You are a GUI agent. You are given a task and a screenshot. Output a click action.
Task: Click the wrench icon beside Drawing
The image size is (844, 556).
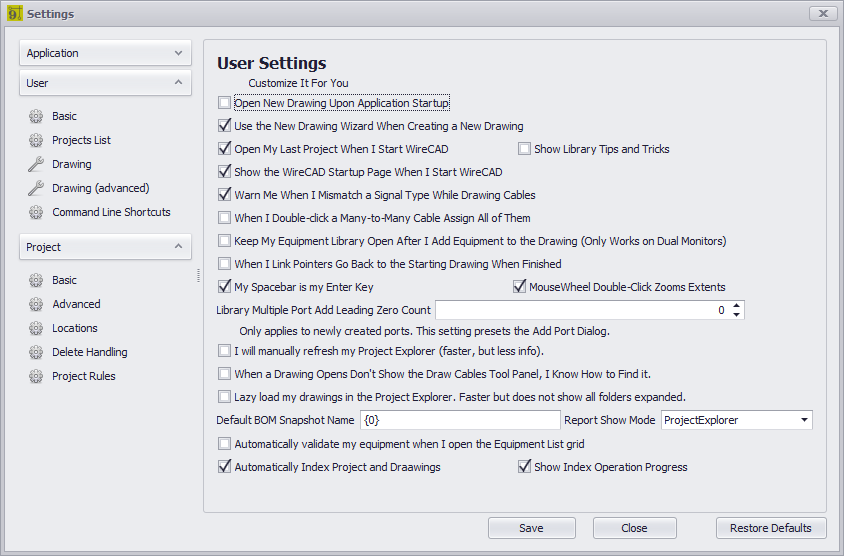[x=36, y=164]
